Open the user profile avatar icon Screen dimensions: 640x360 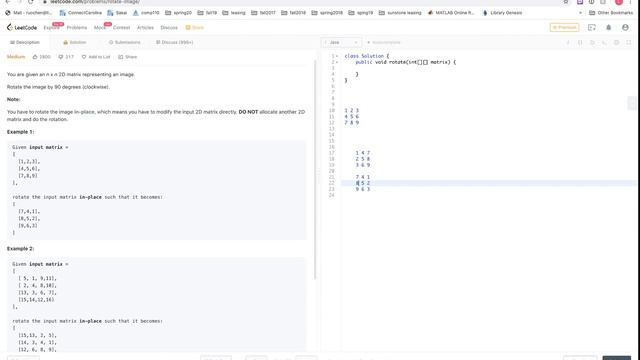[625, 27]
